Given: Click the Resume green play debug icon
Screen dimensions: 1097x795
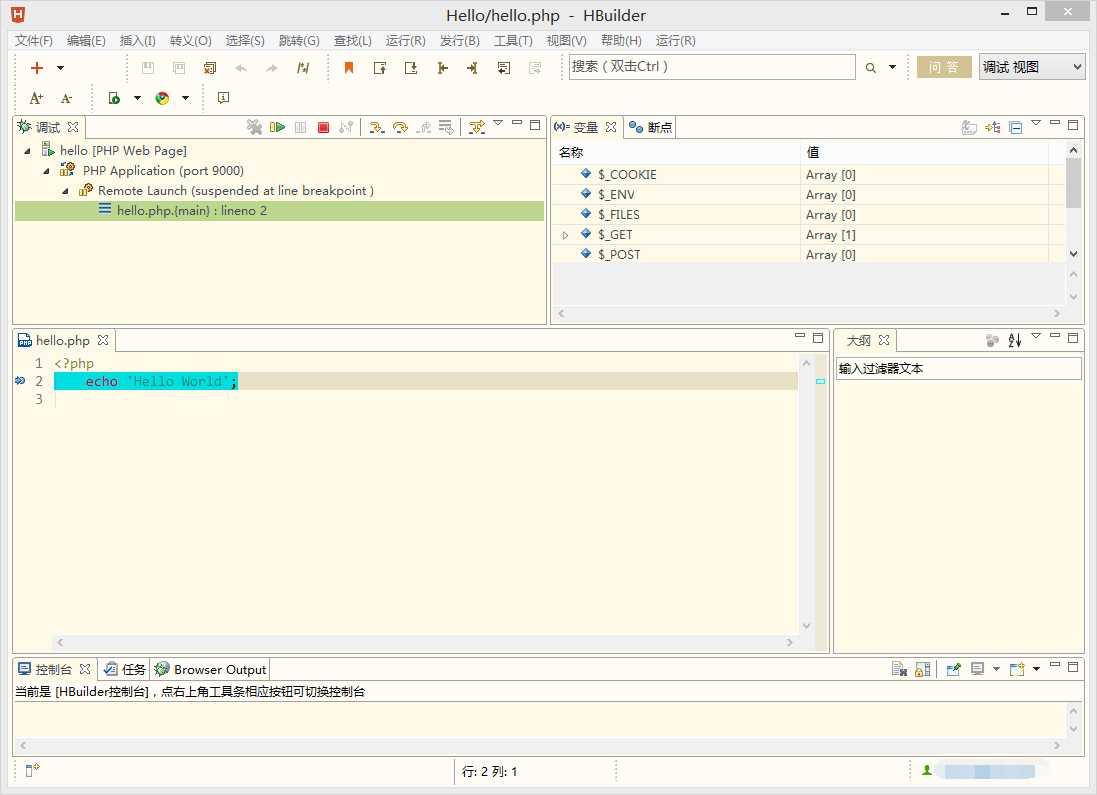Looking at the screenshot, I should (x=277, y=127).
